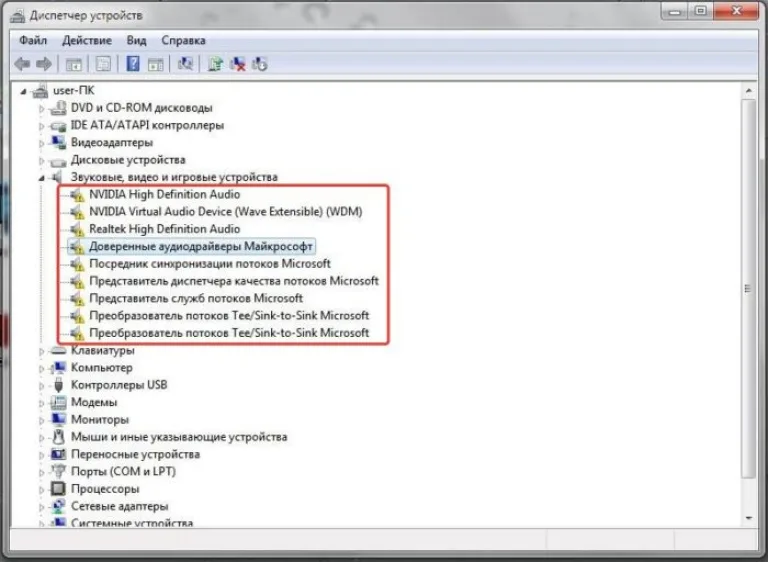Toggle the console tree toolbar icon

(74, 64)
